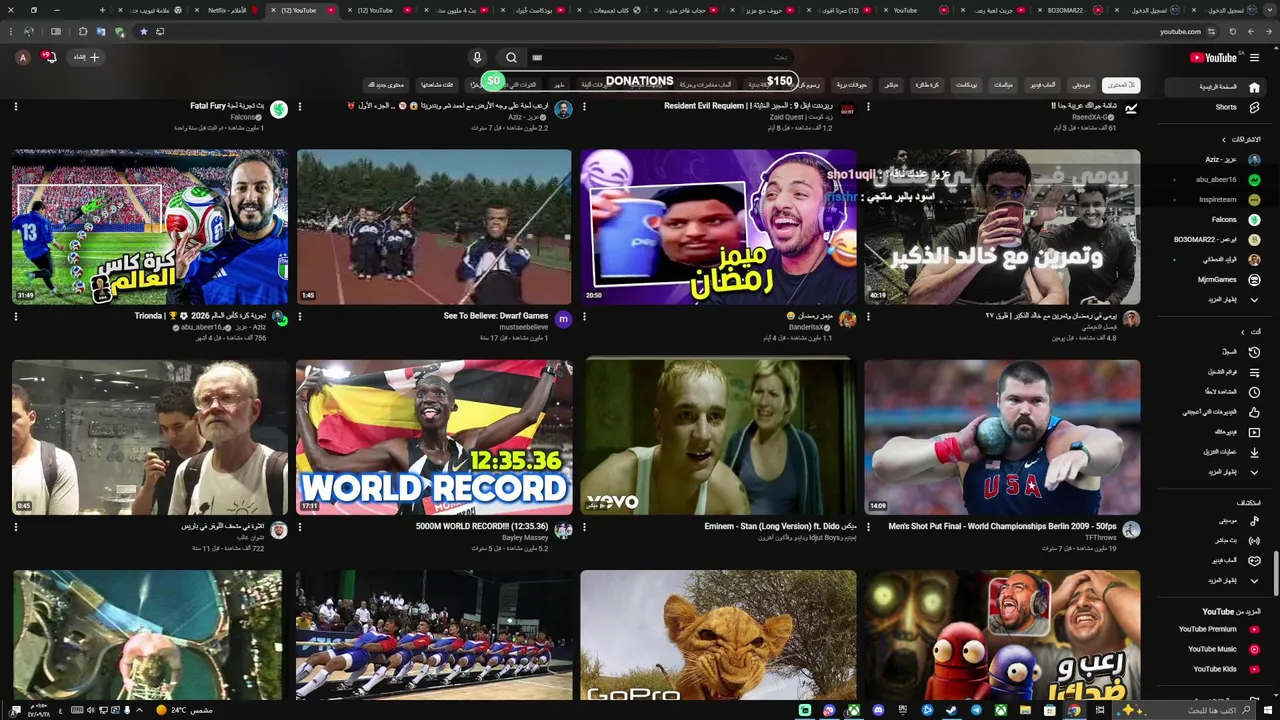Screen dimensions: 1280x720
Task: Play the tug of war video thumbnail
Action: click(x=434, y=635)
